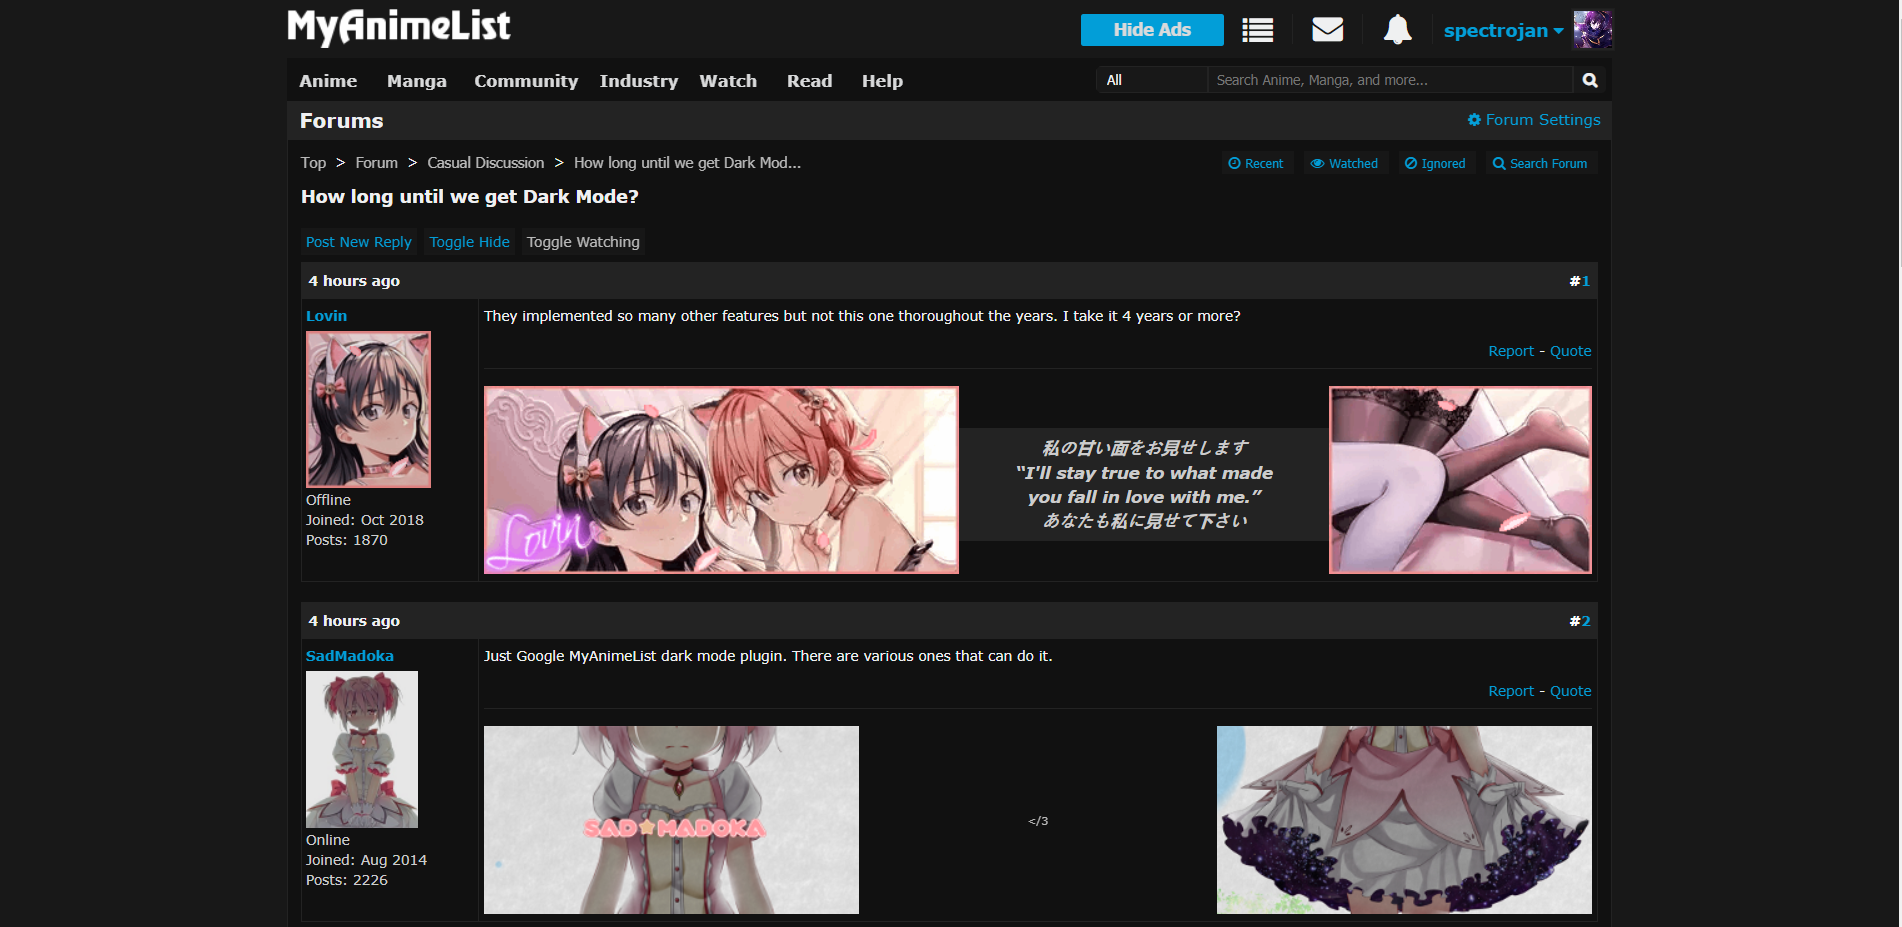Click Lovin's signature image with stockings
The height and width of the screenshot is (927, 1902).
point(1460,480)
